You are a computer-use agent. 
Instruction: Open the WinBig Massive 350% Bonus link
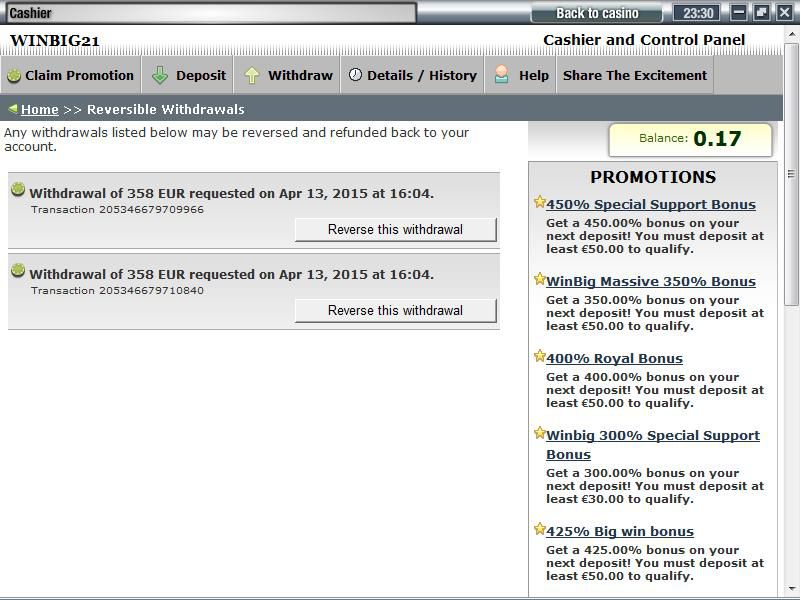pos(651,282)
